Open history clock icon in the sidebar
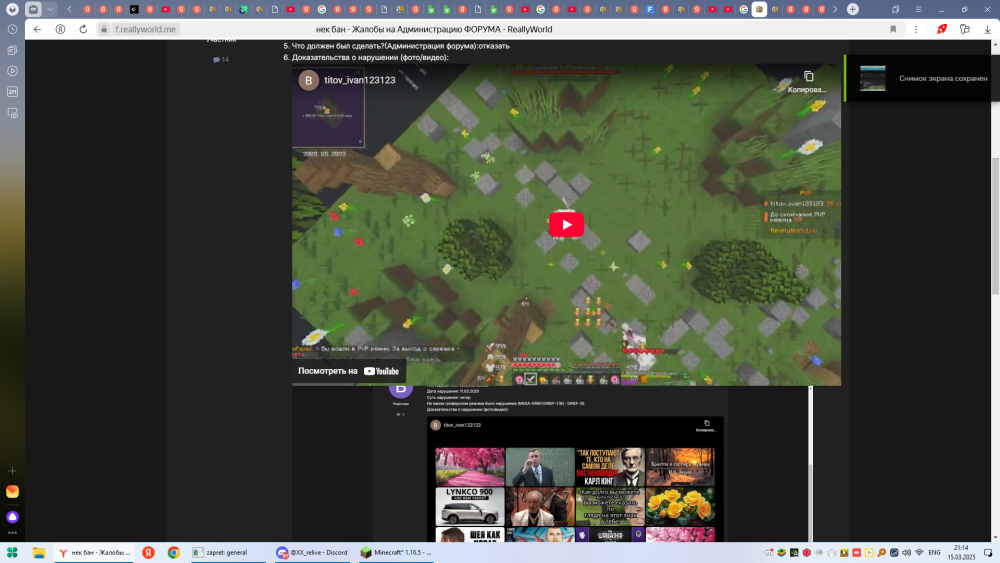 [x=12, y=29]
